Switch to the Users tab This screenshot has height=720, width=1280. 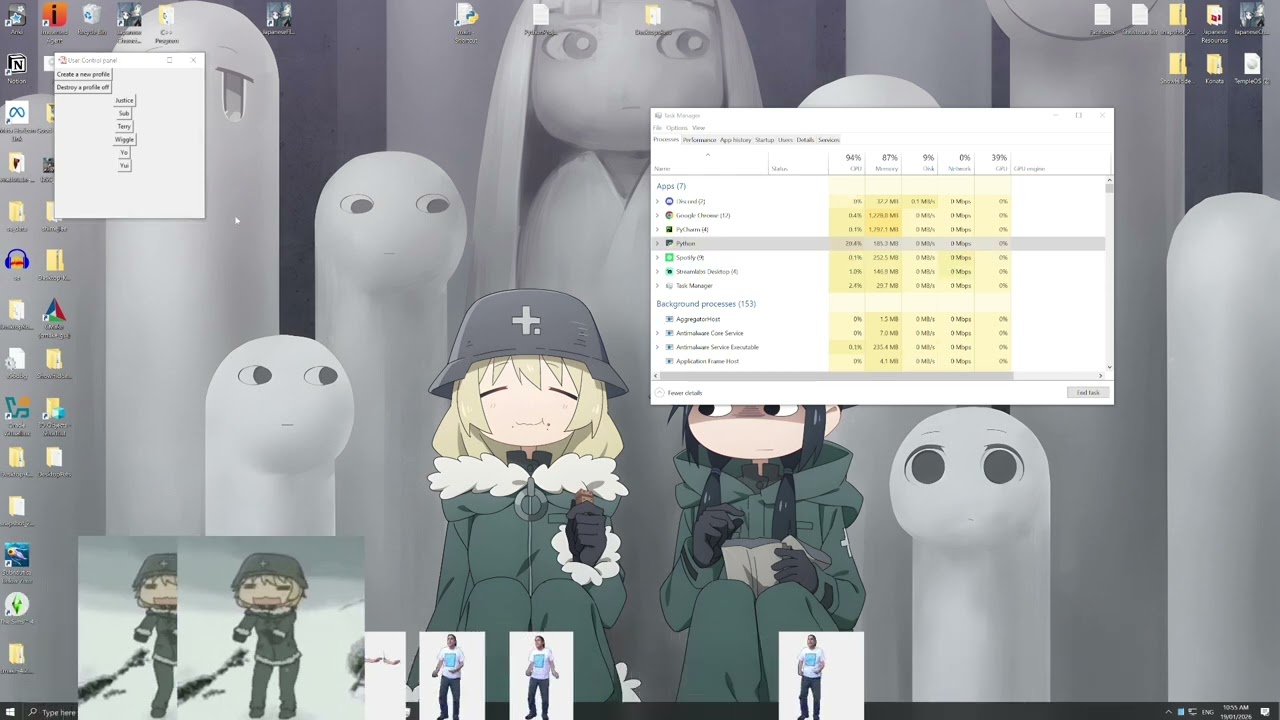tap(785, 140)
